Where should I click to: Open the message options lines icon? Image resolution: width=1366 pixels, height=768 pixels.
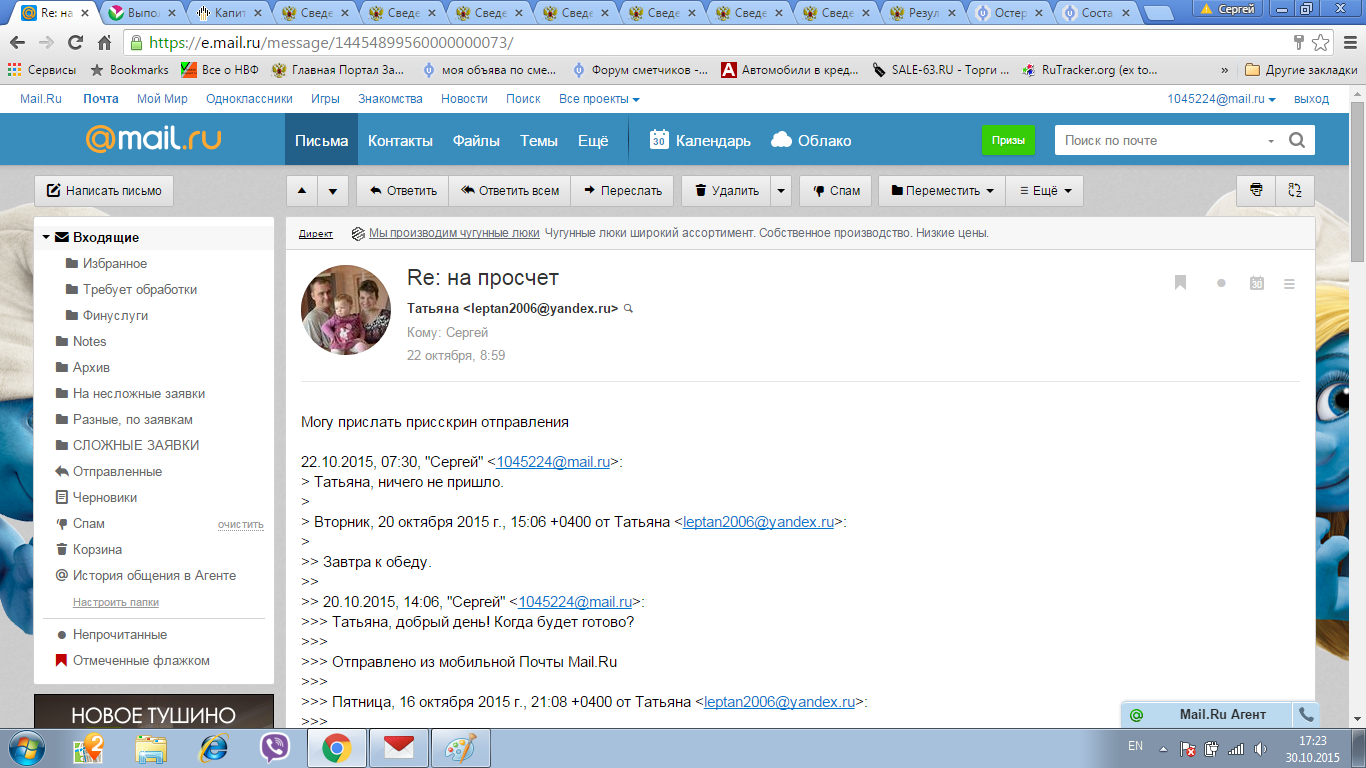(x=1289, y=284)
